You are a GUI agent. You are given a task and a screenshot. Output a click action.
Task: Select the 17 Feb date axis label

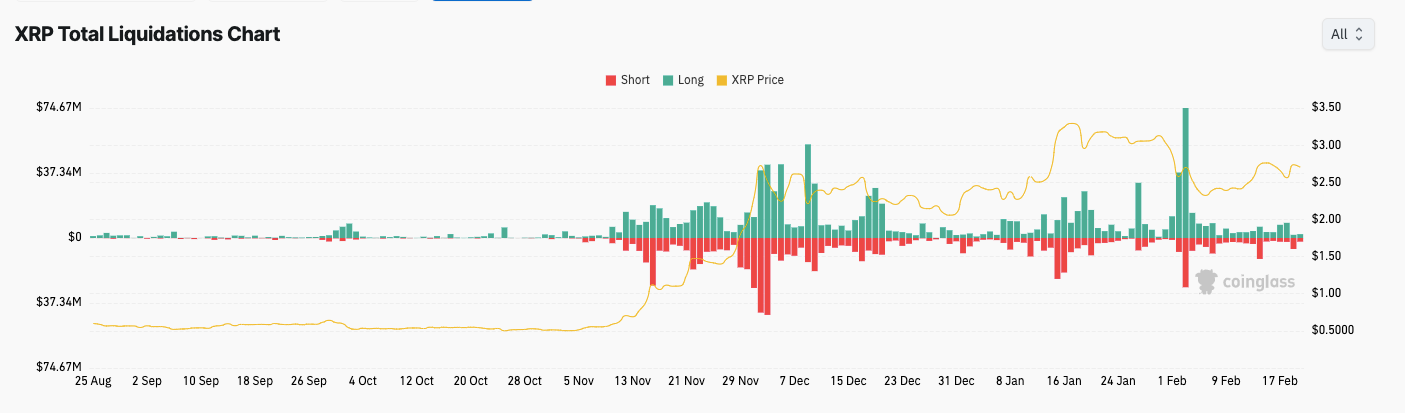click(x=1282, y=381)
